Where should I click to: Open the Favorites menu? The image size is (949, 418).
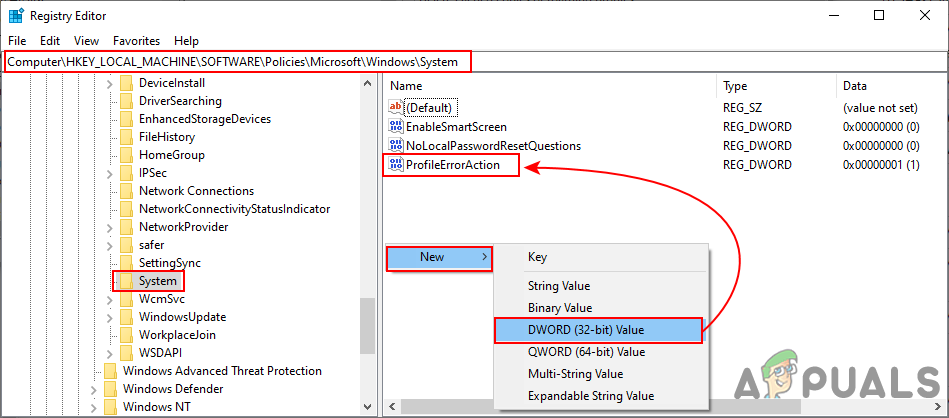[x=136, y=41]
